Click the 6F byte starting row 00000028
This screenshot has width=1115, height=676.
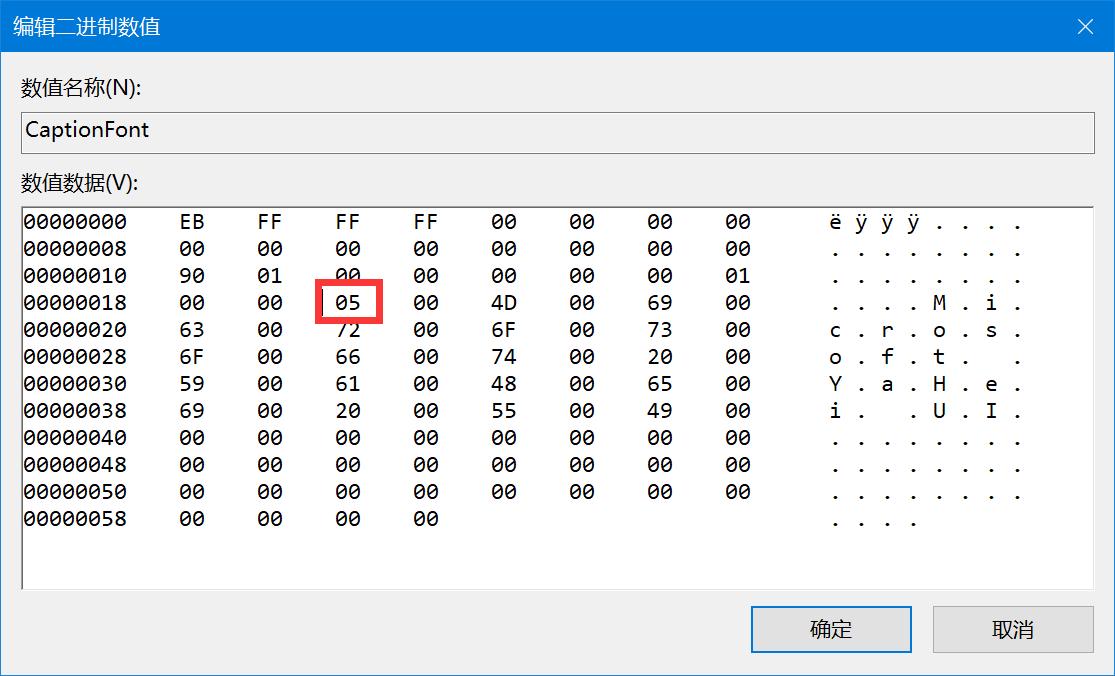190,356
